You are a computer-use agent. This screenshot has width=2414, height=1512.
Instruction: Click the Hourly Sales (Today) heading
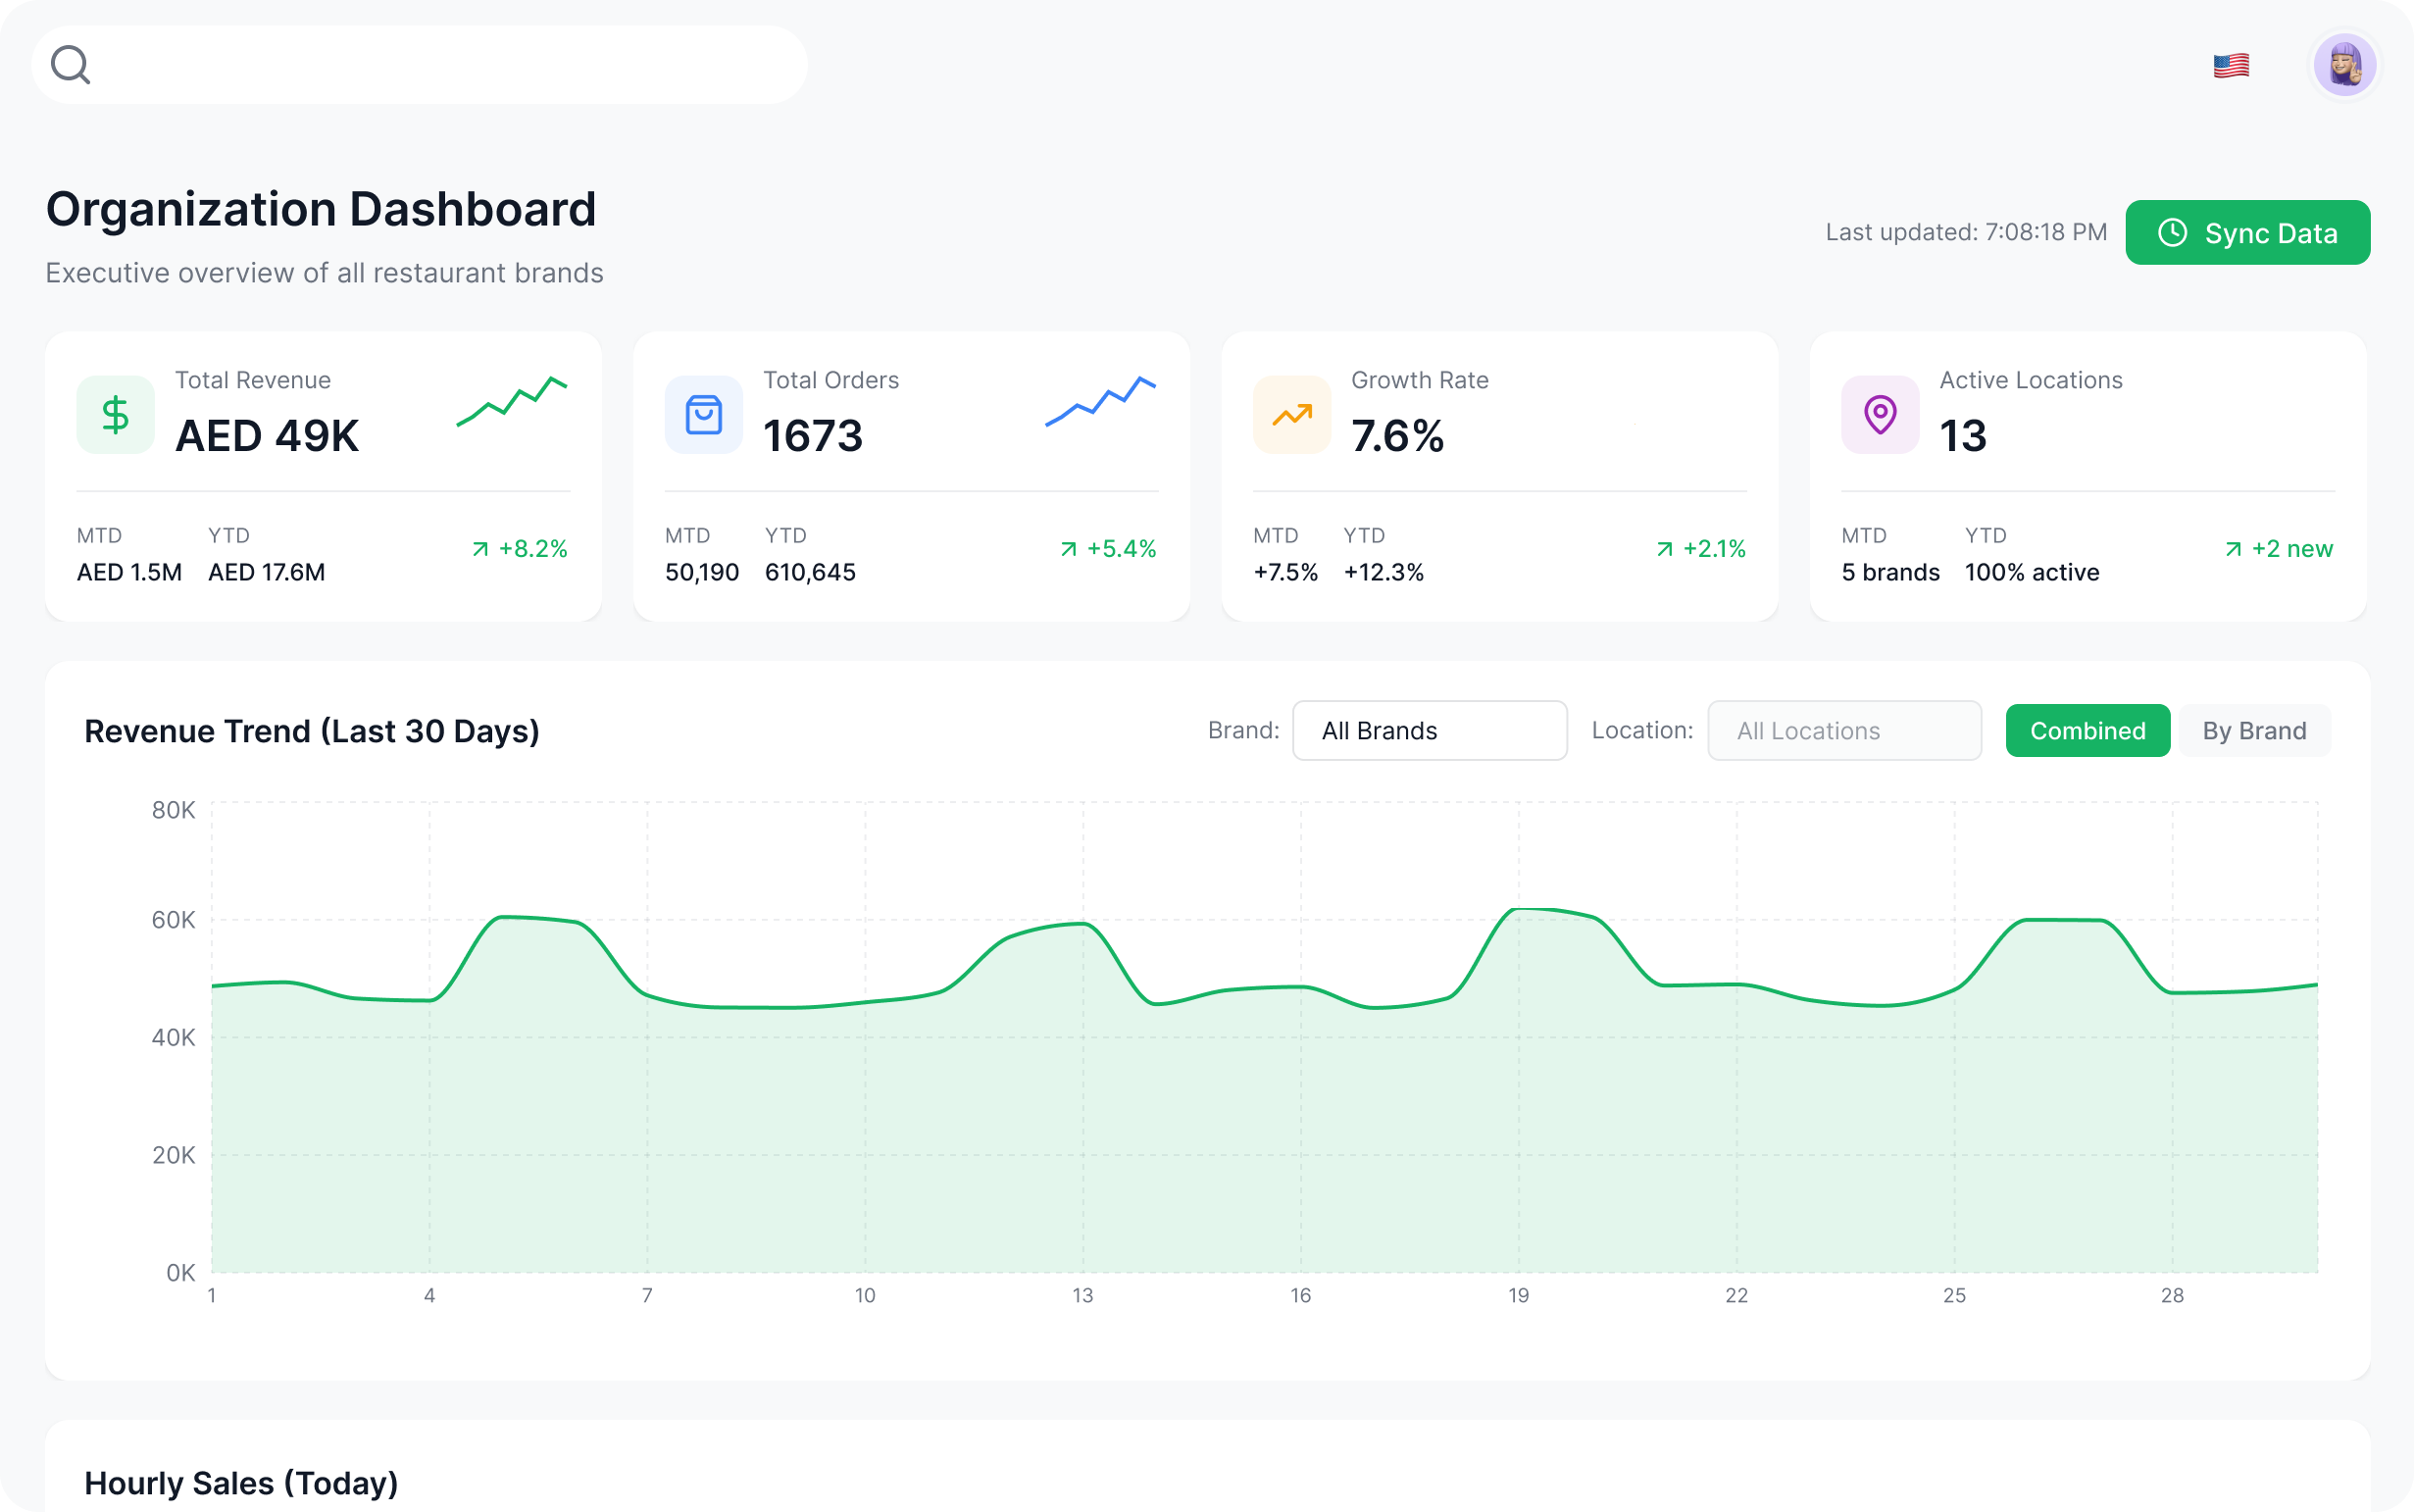point(241,1483)
